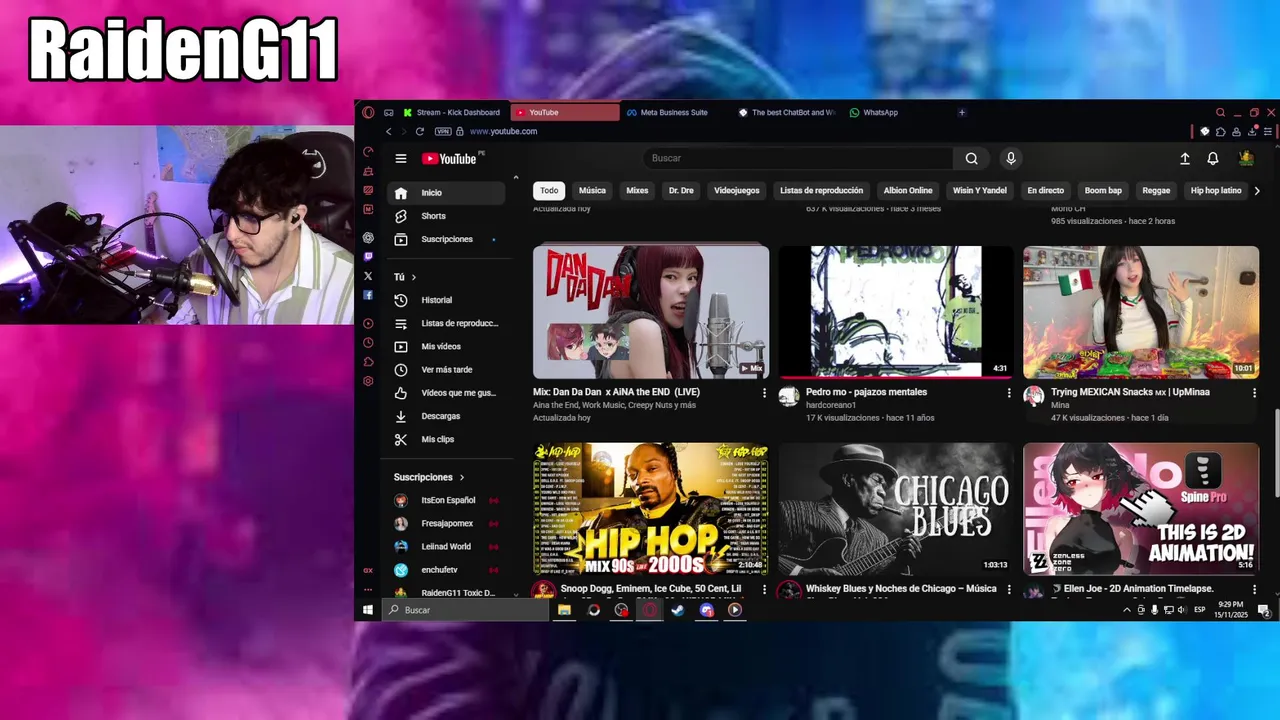Select the Albion Online filter chip
The width and height of the screenshot is (1280, 720).
click(x=908, y=190)
